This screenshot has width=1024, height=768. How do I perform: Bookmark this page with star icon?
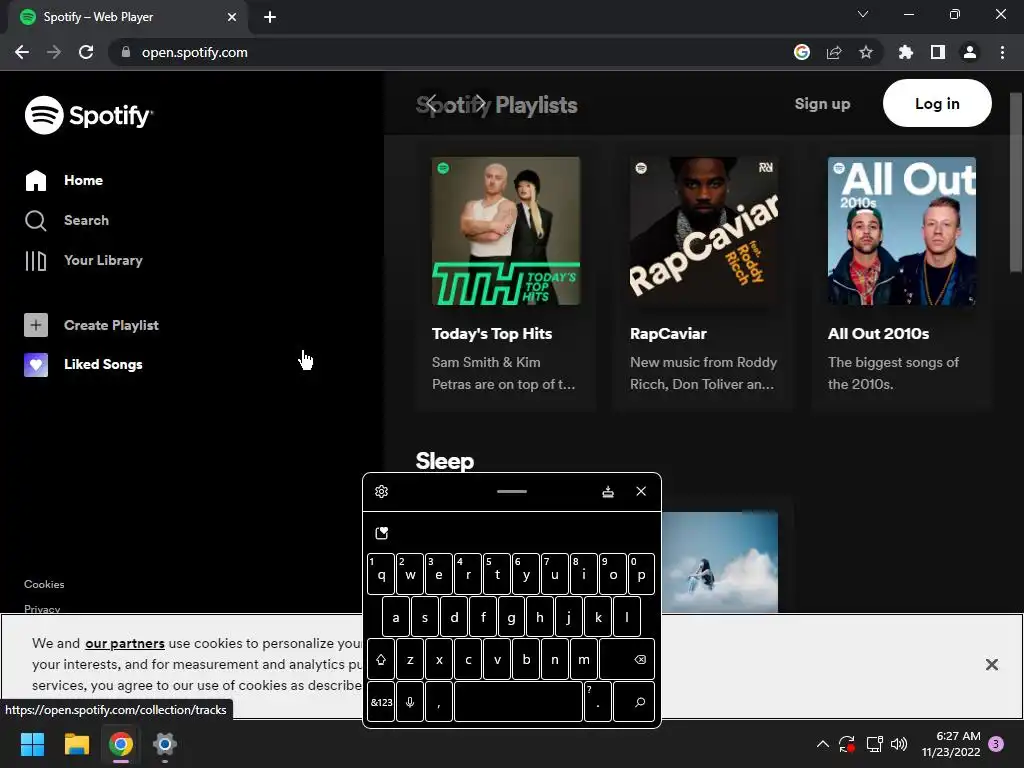(866, 52)
